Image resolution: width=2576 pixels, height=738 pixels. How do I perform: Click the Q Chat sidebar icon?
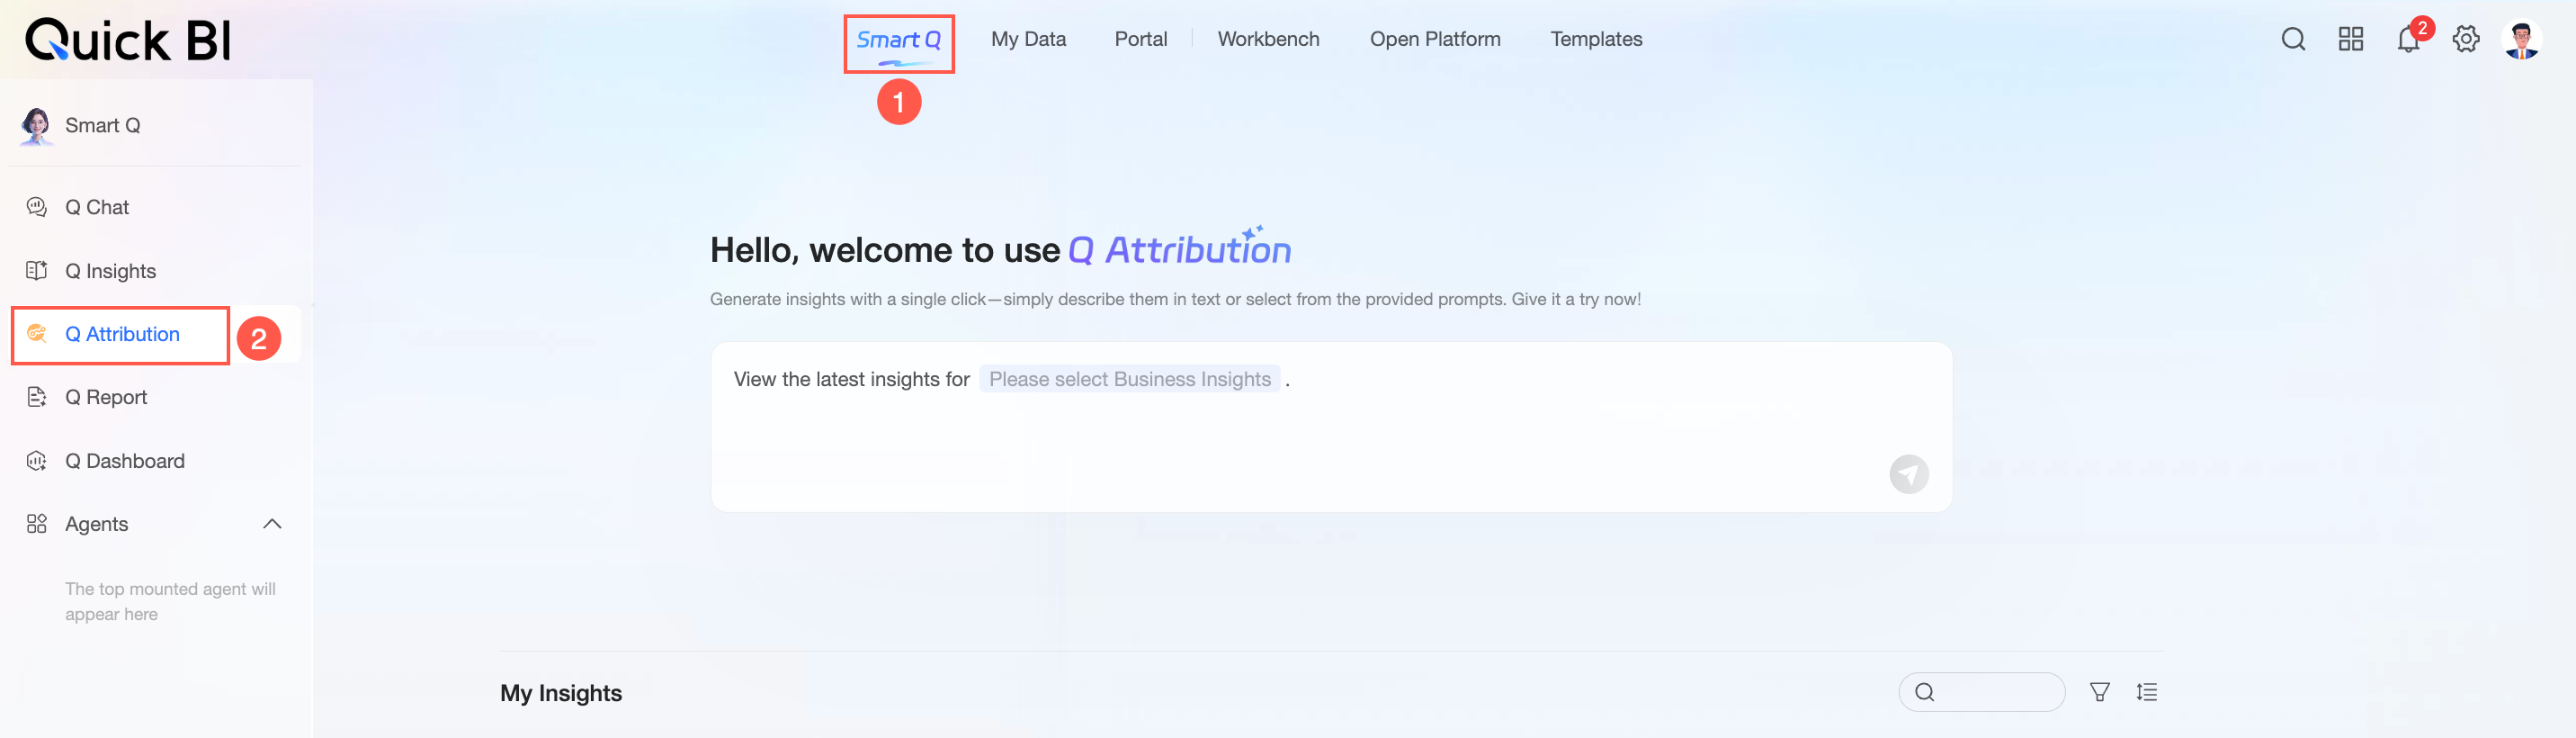(37, 207)
